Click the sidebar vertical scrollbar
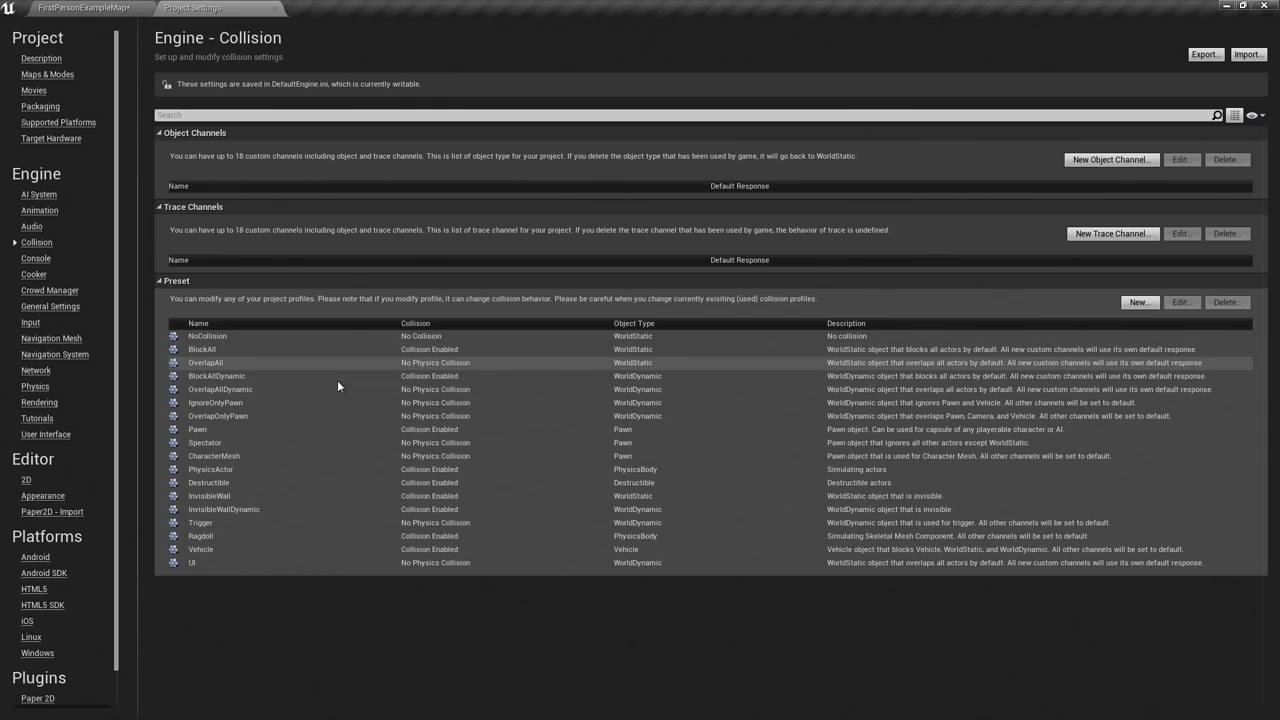 coord(117,350)
